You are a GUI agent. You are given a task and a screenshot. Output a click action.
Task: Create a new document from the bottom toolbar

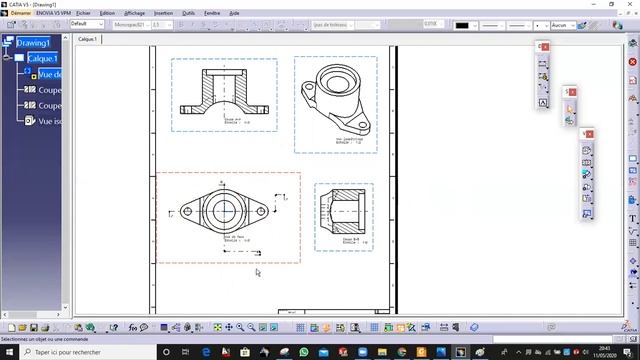pos(12,327)
